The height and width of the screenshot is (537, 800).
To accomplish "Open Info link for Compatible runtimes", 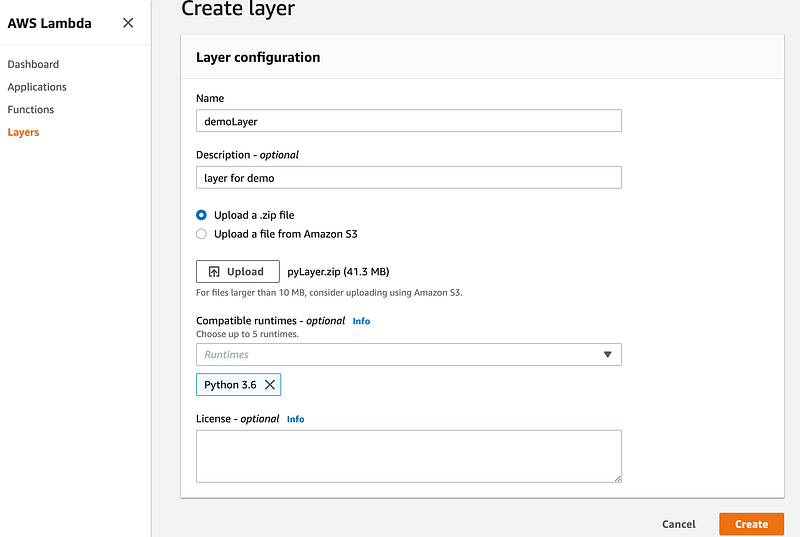I will 361,321.
